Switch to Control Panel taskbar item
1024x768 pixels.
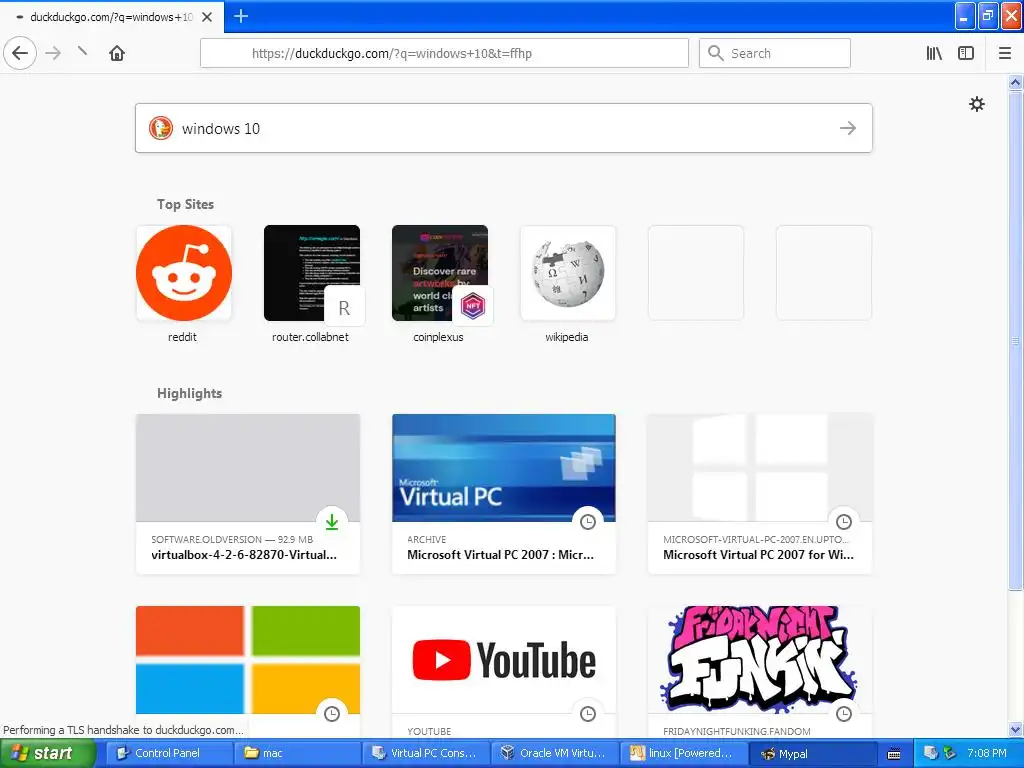point(167,753)
